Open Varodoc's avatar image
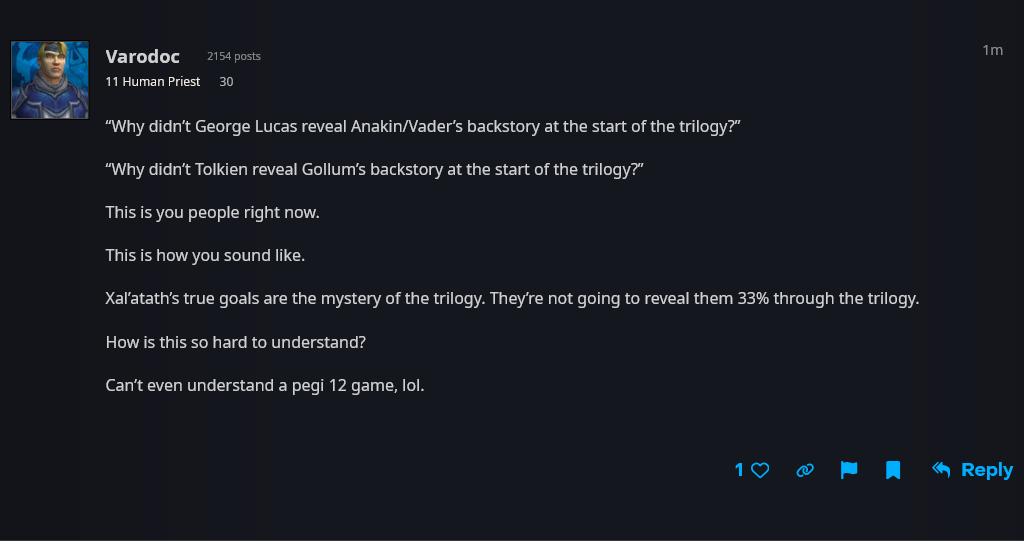 click(x=50, y=80)
